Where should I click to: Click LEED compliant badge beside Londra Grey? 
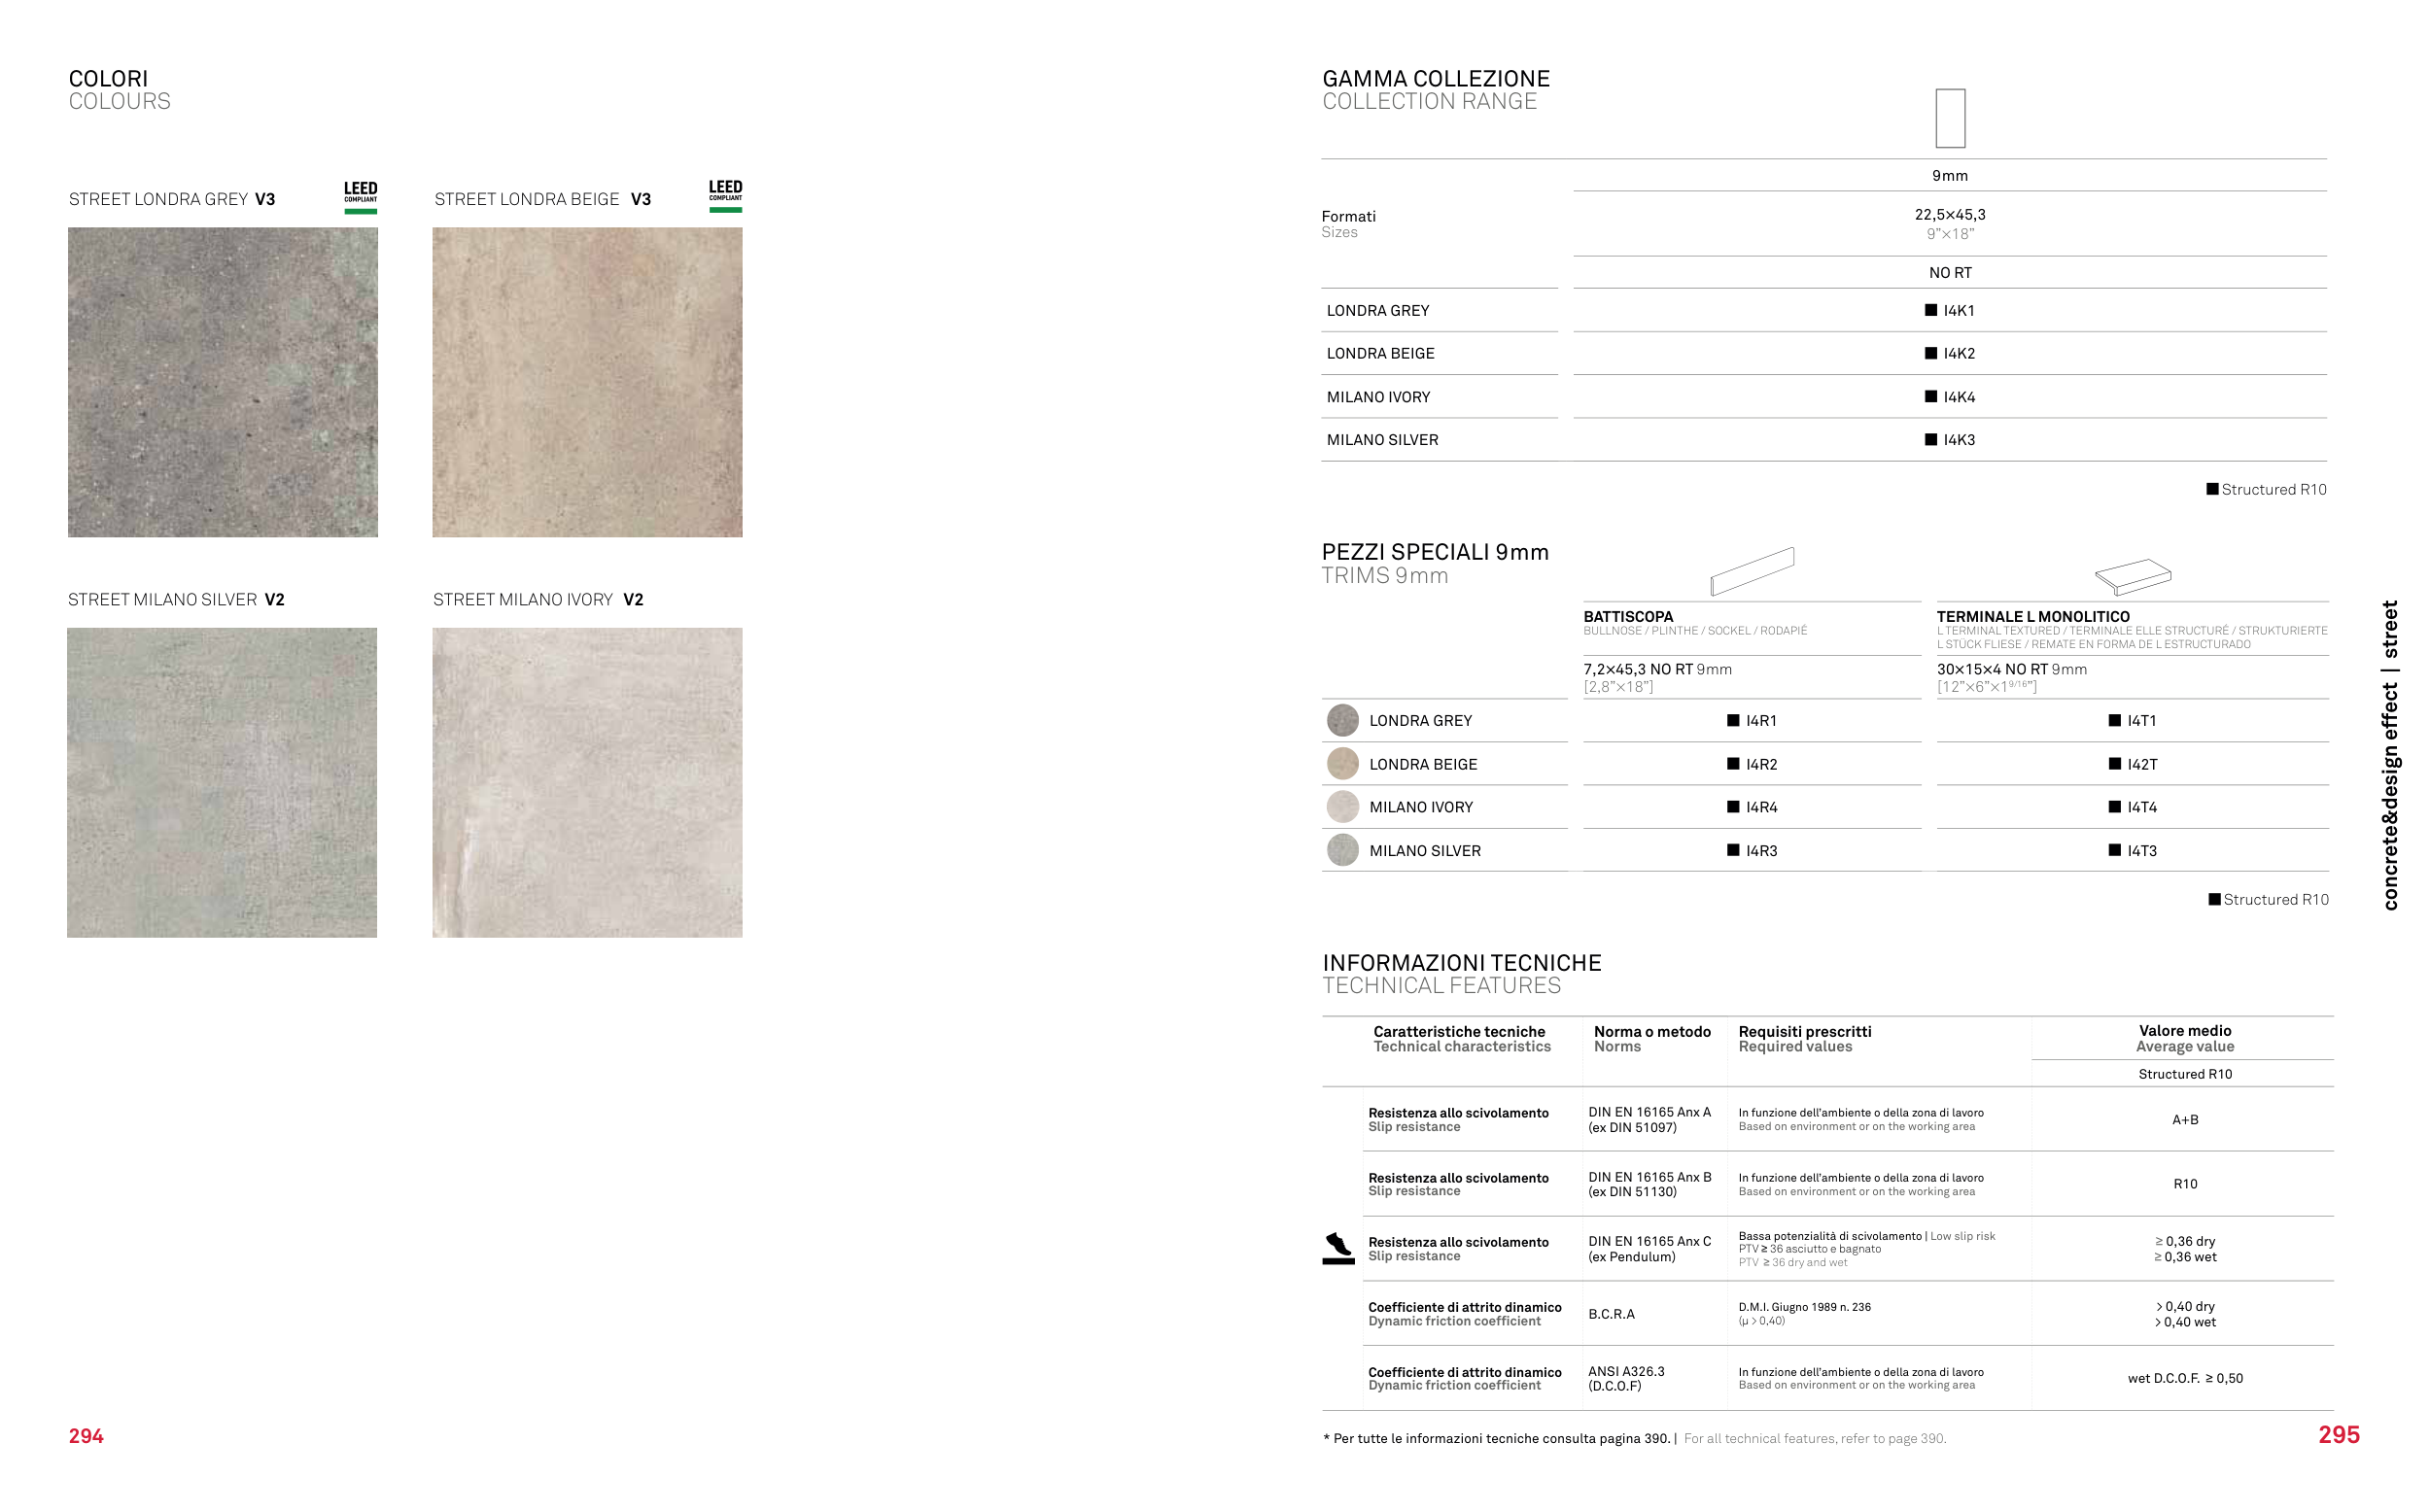tap(360, 197)
